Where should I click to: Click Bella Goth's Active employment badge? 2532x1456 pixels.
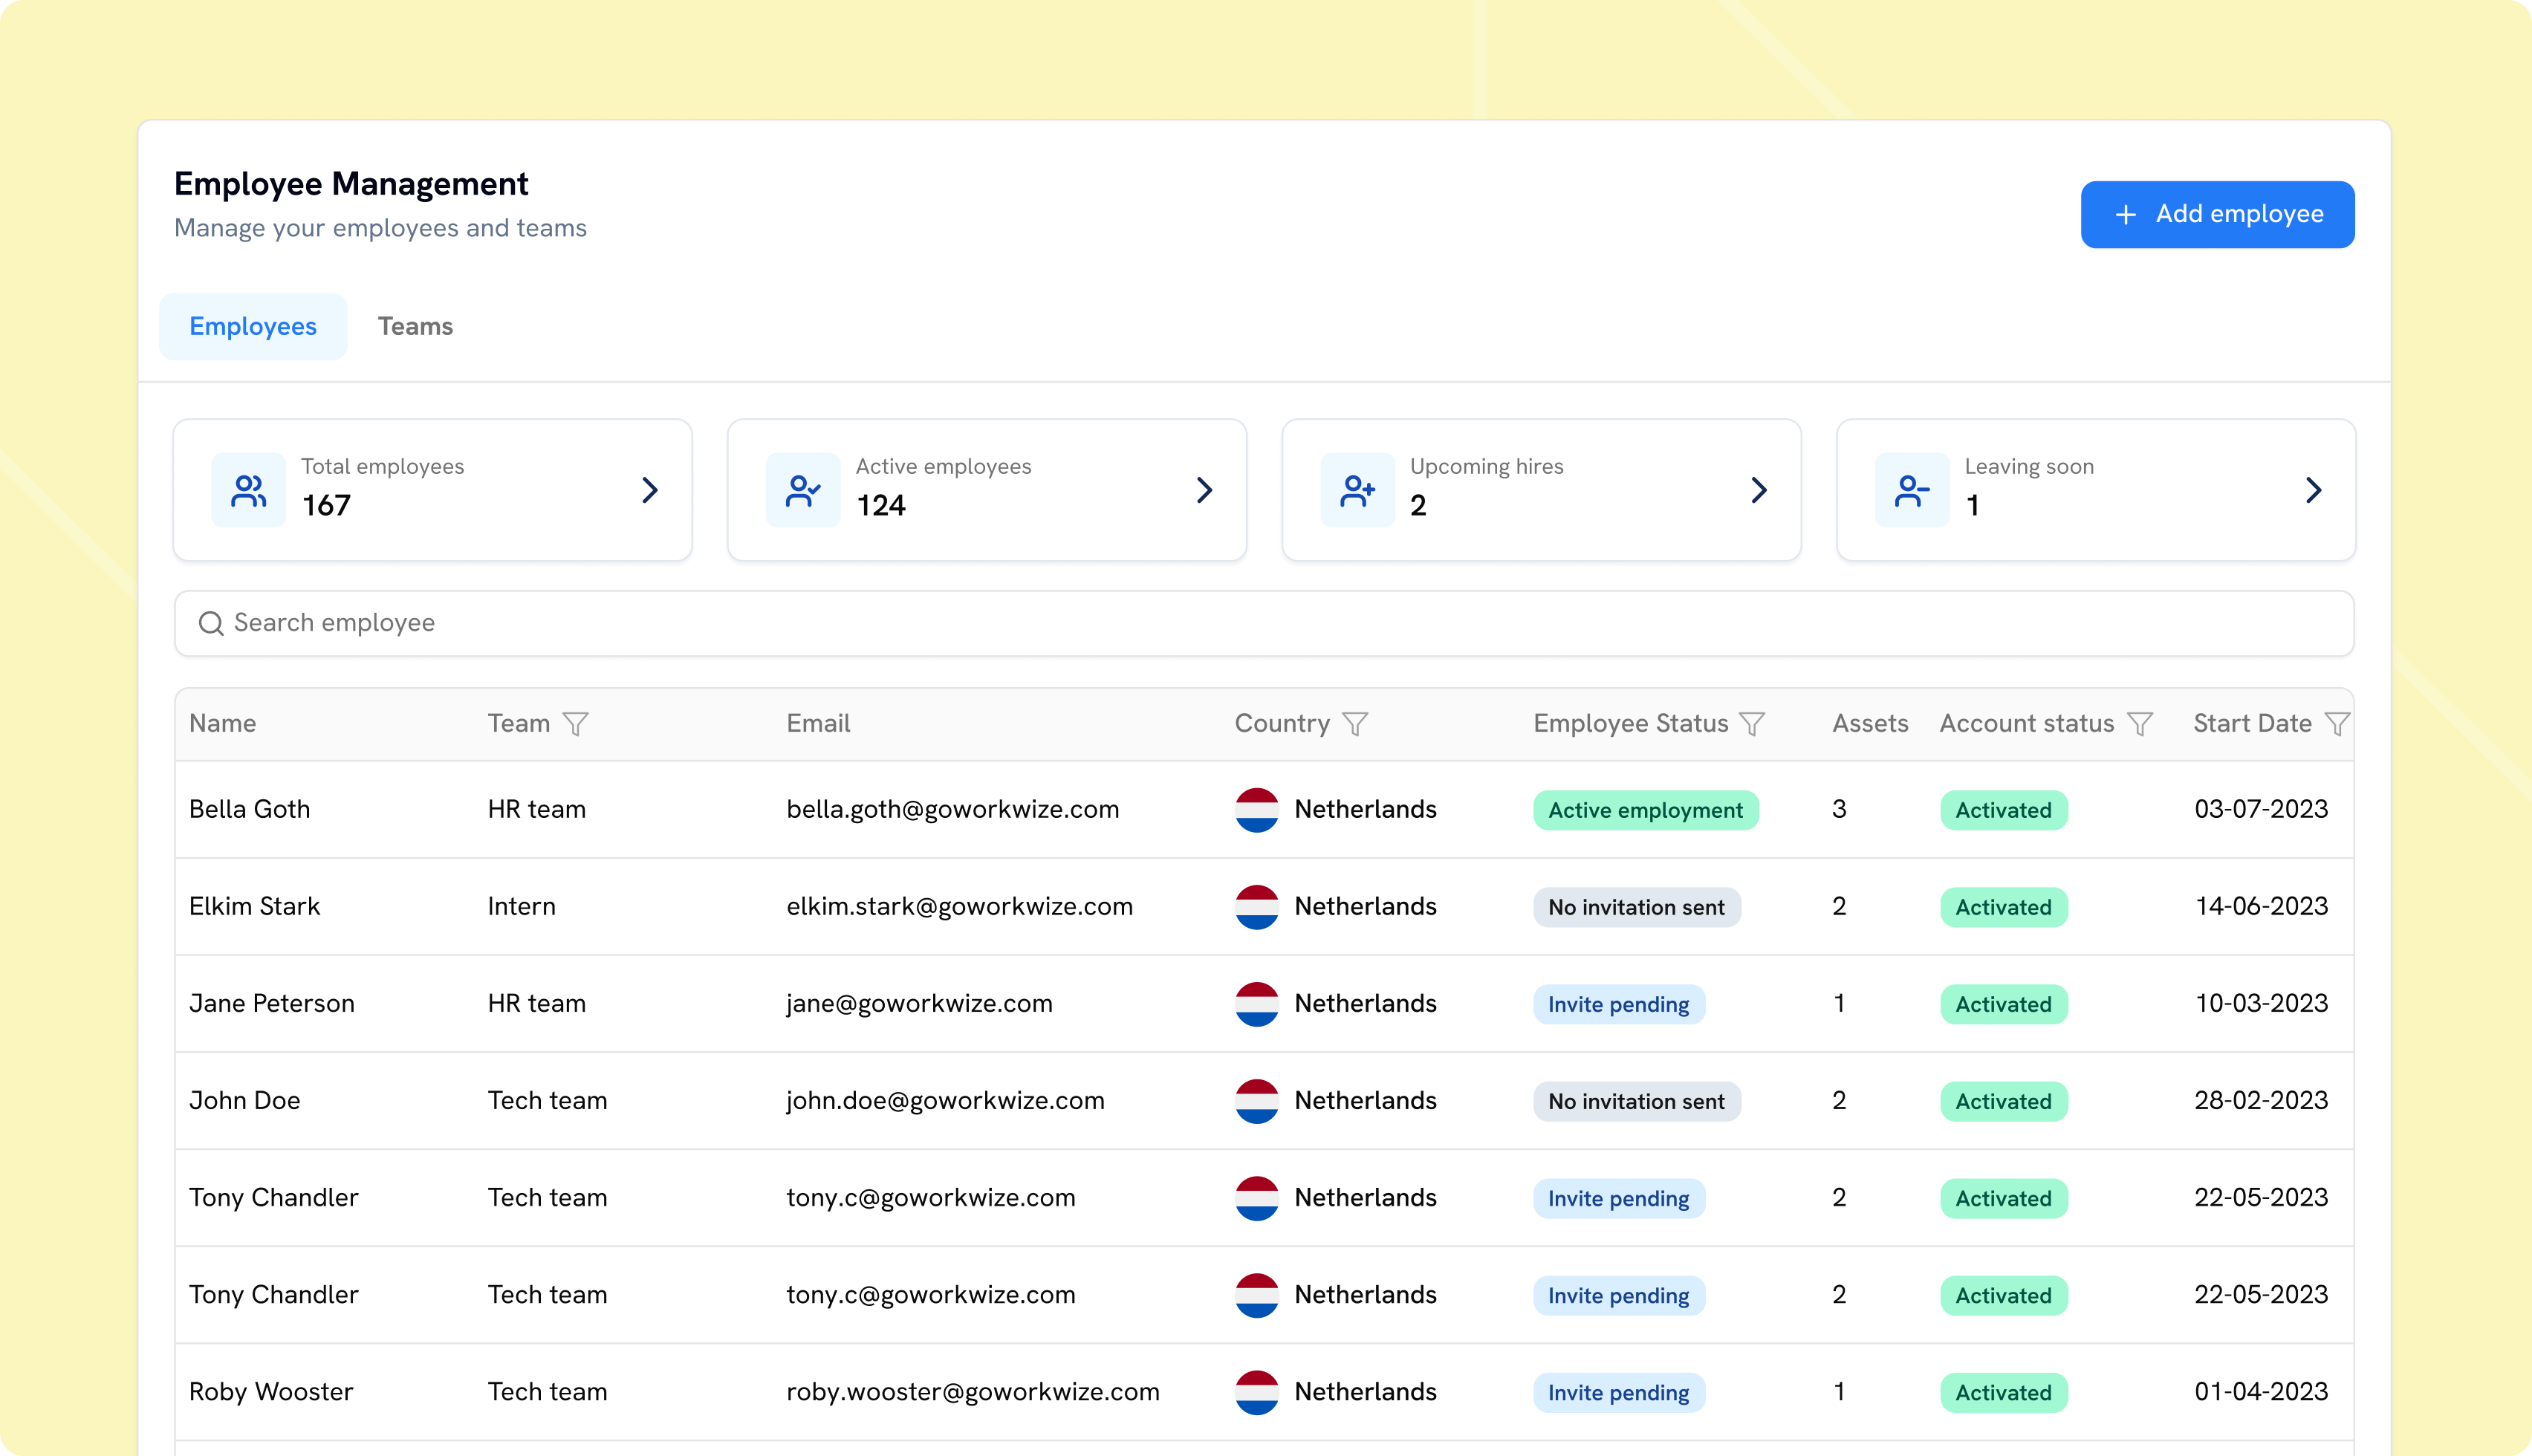[x=1645, y=810]
